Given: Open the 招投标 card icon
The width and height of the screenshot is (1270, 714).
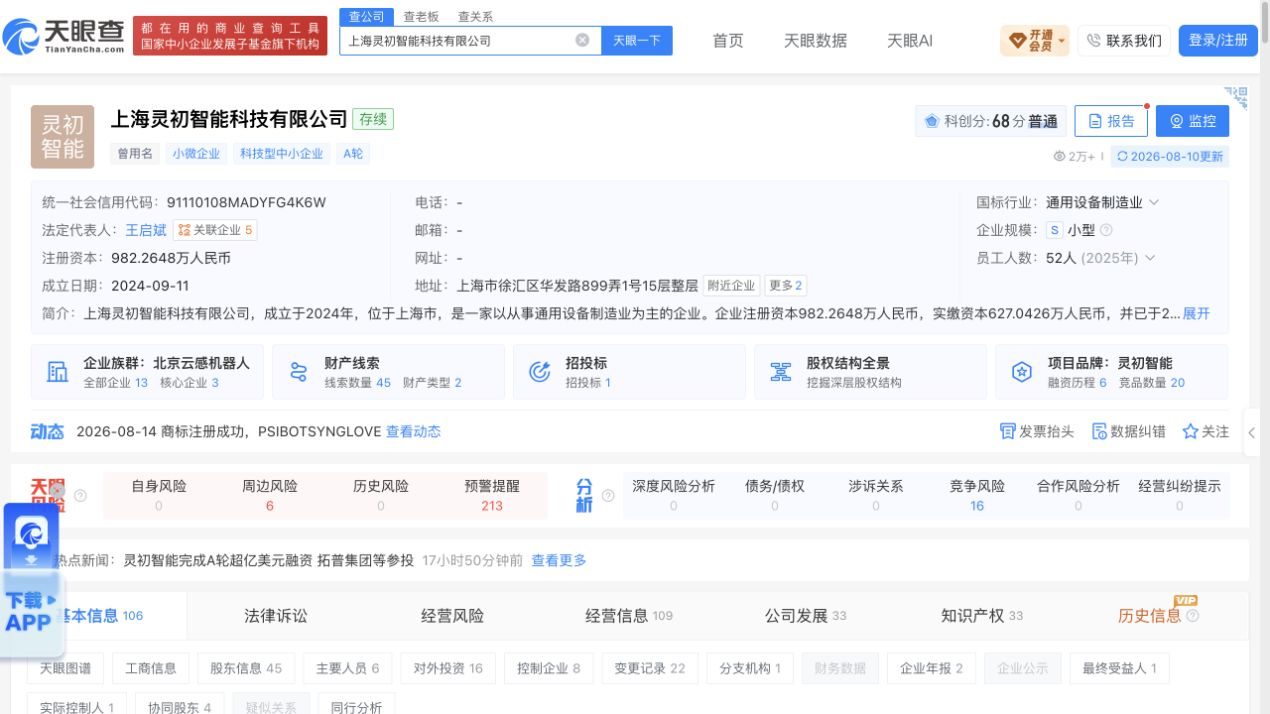Looking at the screenshot, I should (539, 372).
